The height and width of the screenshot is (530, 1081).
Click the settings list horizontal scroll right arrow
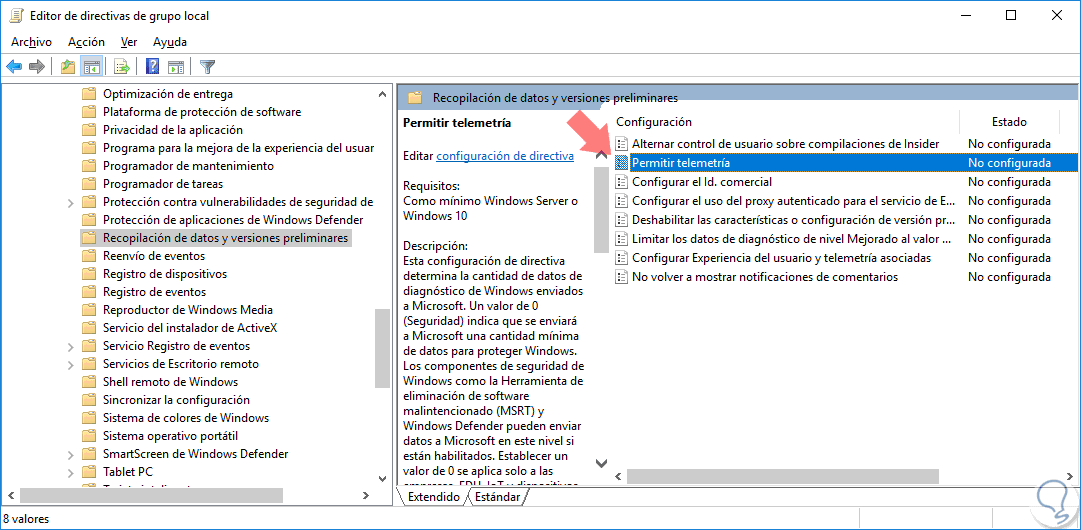[x=1070, y=476]
